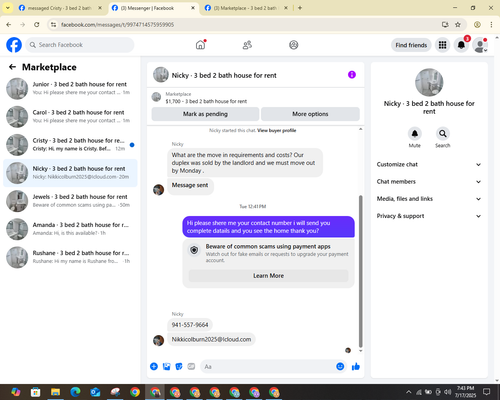500x400 pixels.
Task: Open the Friends icon in top navigation
Action: pyautogui.click(x=247, y=45)
